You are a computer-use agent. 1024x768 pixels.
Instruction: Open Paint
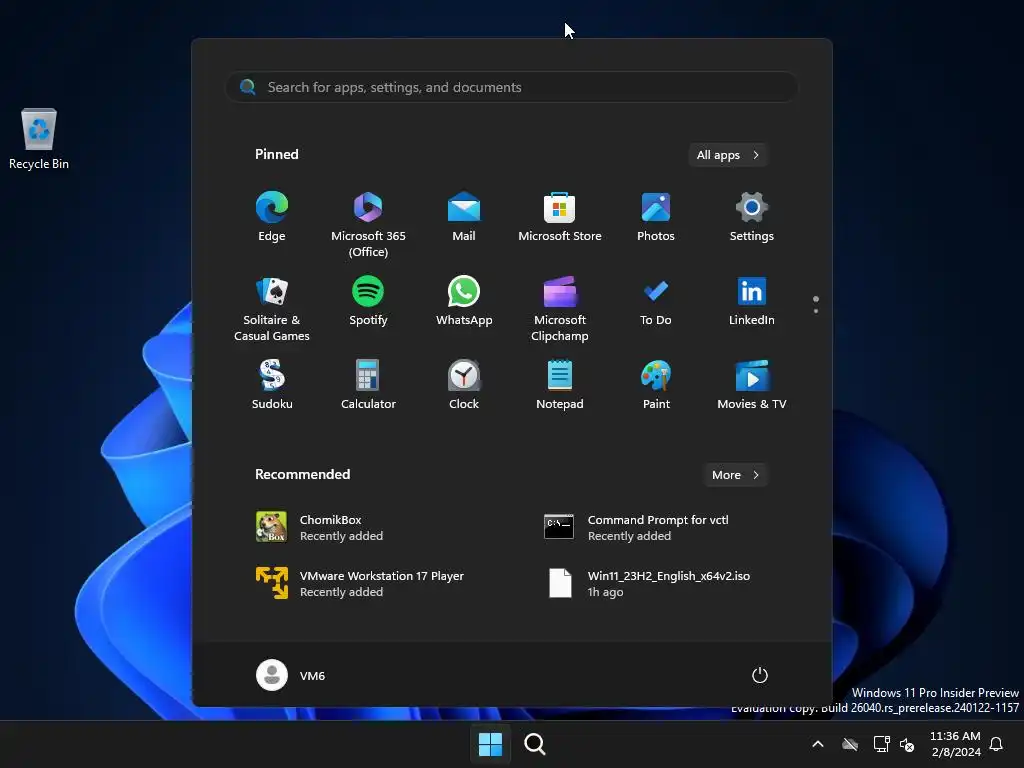click(656, 385)
